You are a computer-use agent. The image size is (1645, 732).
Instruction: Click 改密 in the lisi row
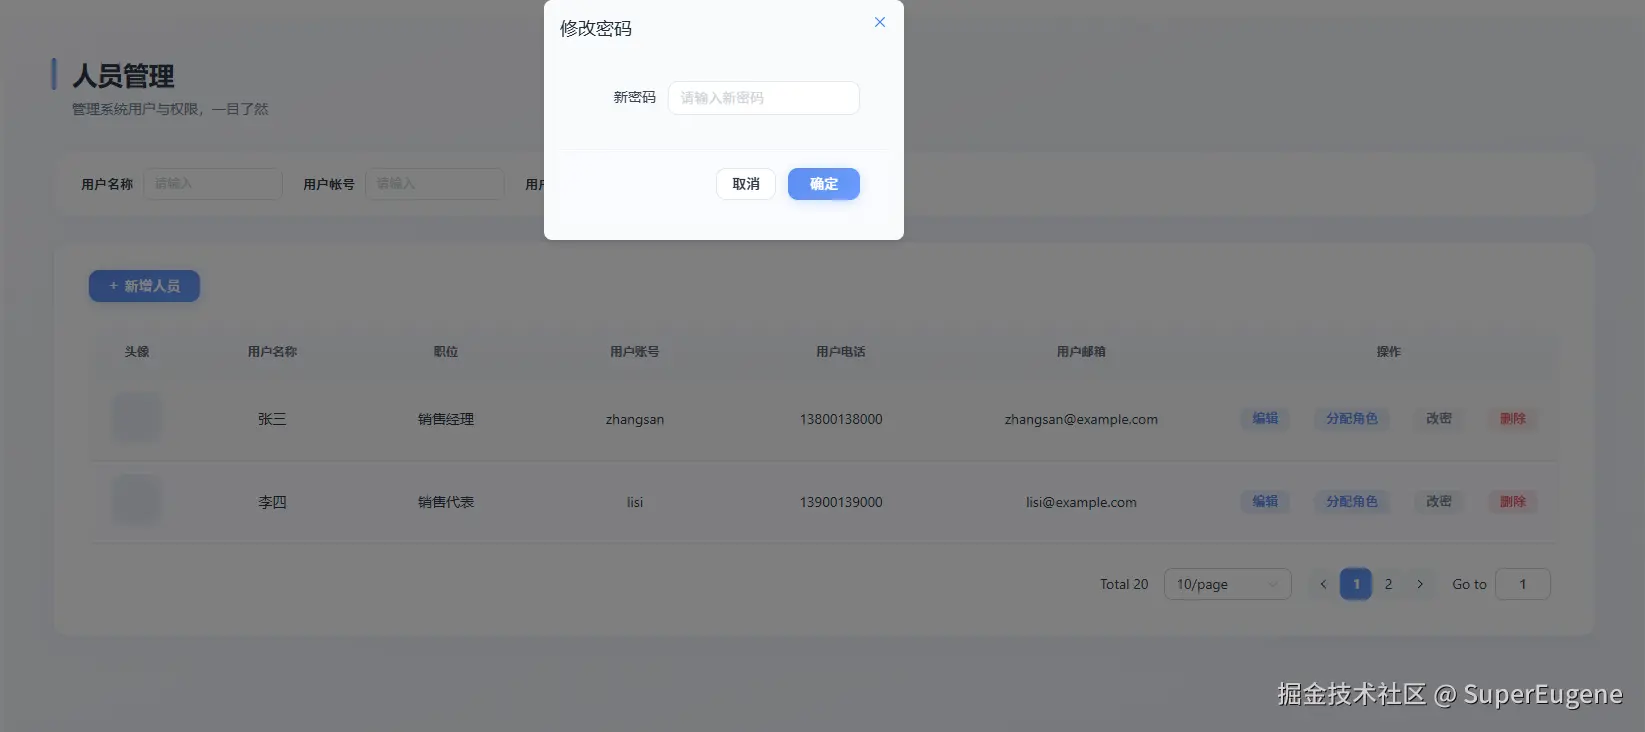[1439, 502]
